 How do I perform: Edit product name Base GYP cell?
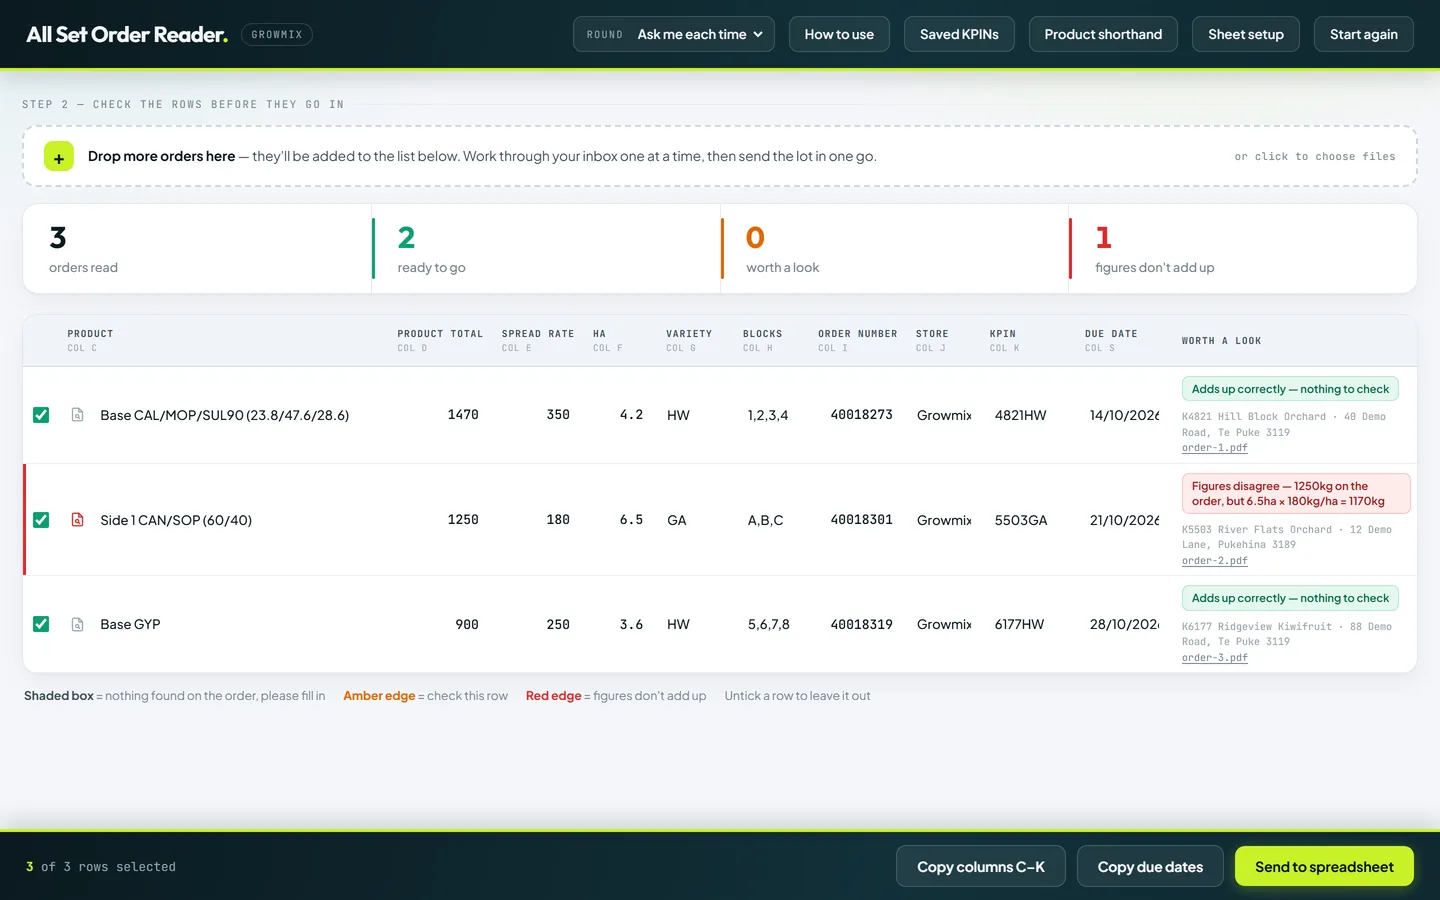tap(240, 624)
